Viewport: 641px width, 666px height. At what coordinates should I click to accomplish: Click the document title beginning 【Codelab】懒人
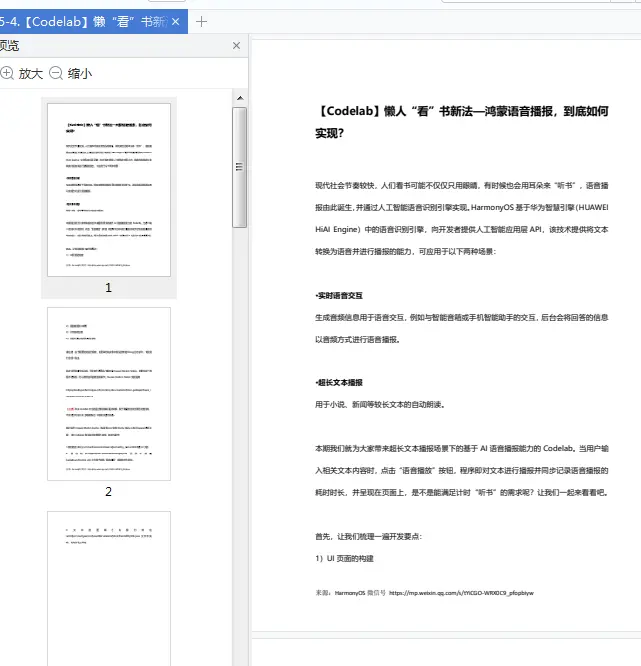(x=462, y=122)
